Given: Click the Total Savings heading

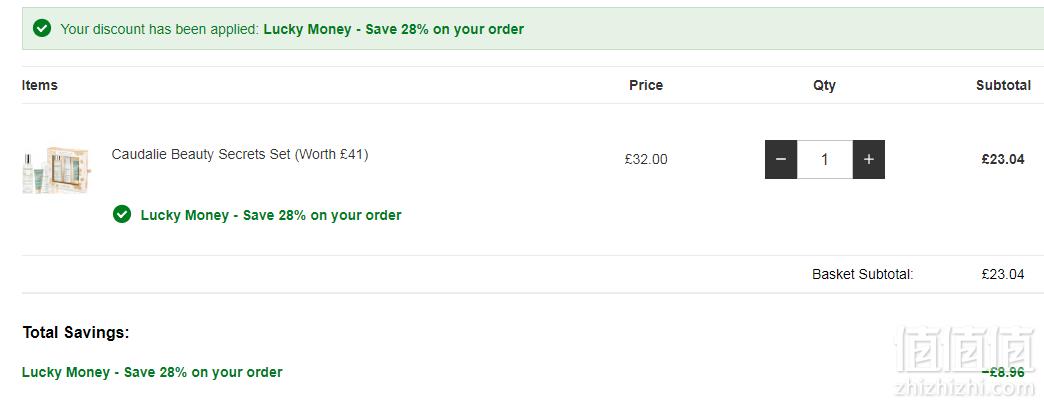Looking at the screenshot, I should (76, 332).
